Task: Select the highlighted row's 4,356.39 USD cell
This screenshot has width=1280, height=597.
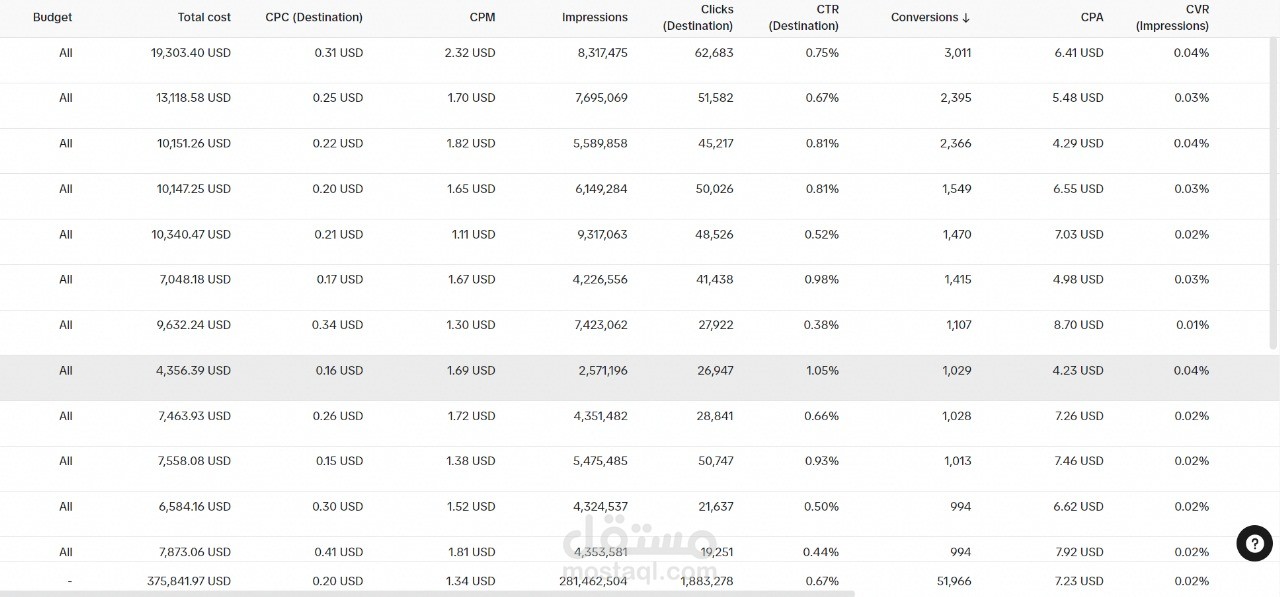Action: [x=194, y=371]
